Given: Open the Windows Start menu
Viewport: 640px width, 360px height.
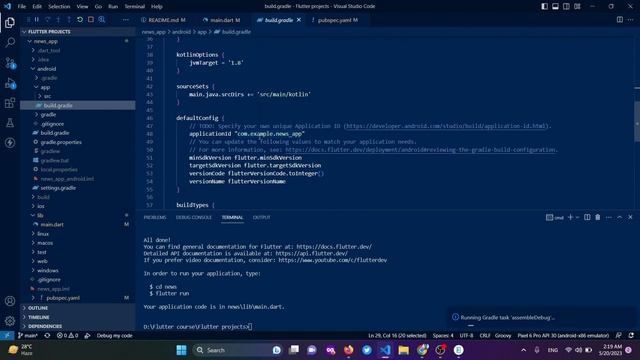Looking at the screenshot, I should point(181,350).
